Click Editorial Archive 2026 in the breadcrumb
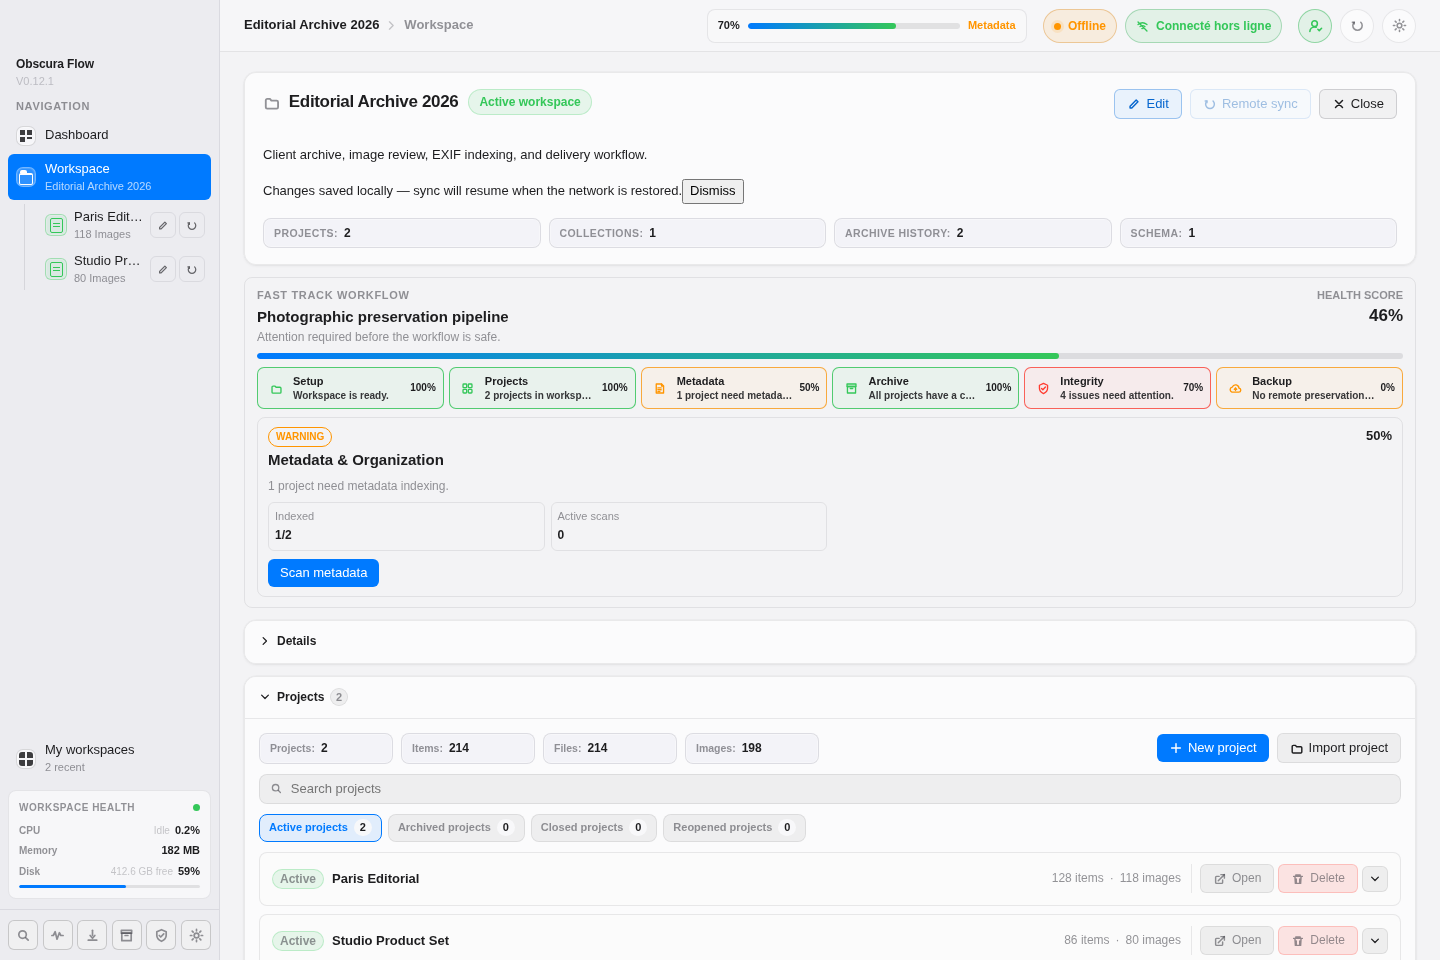1440x960 pixels. 312,25
